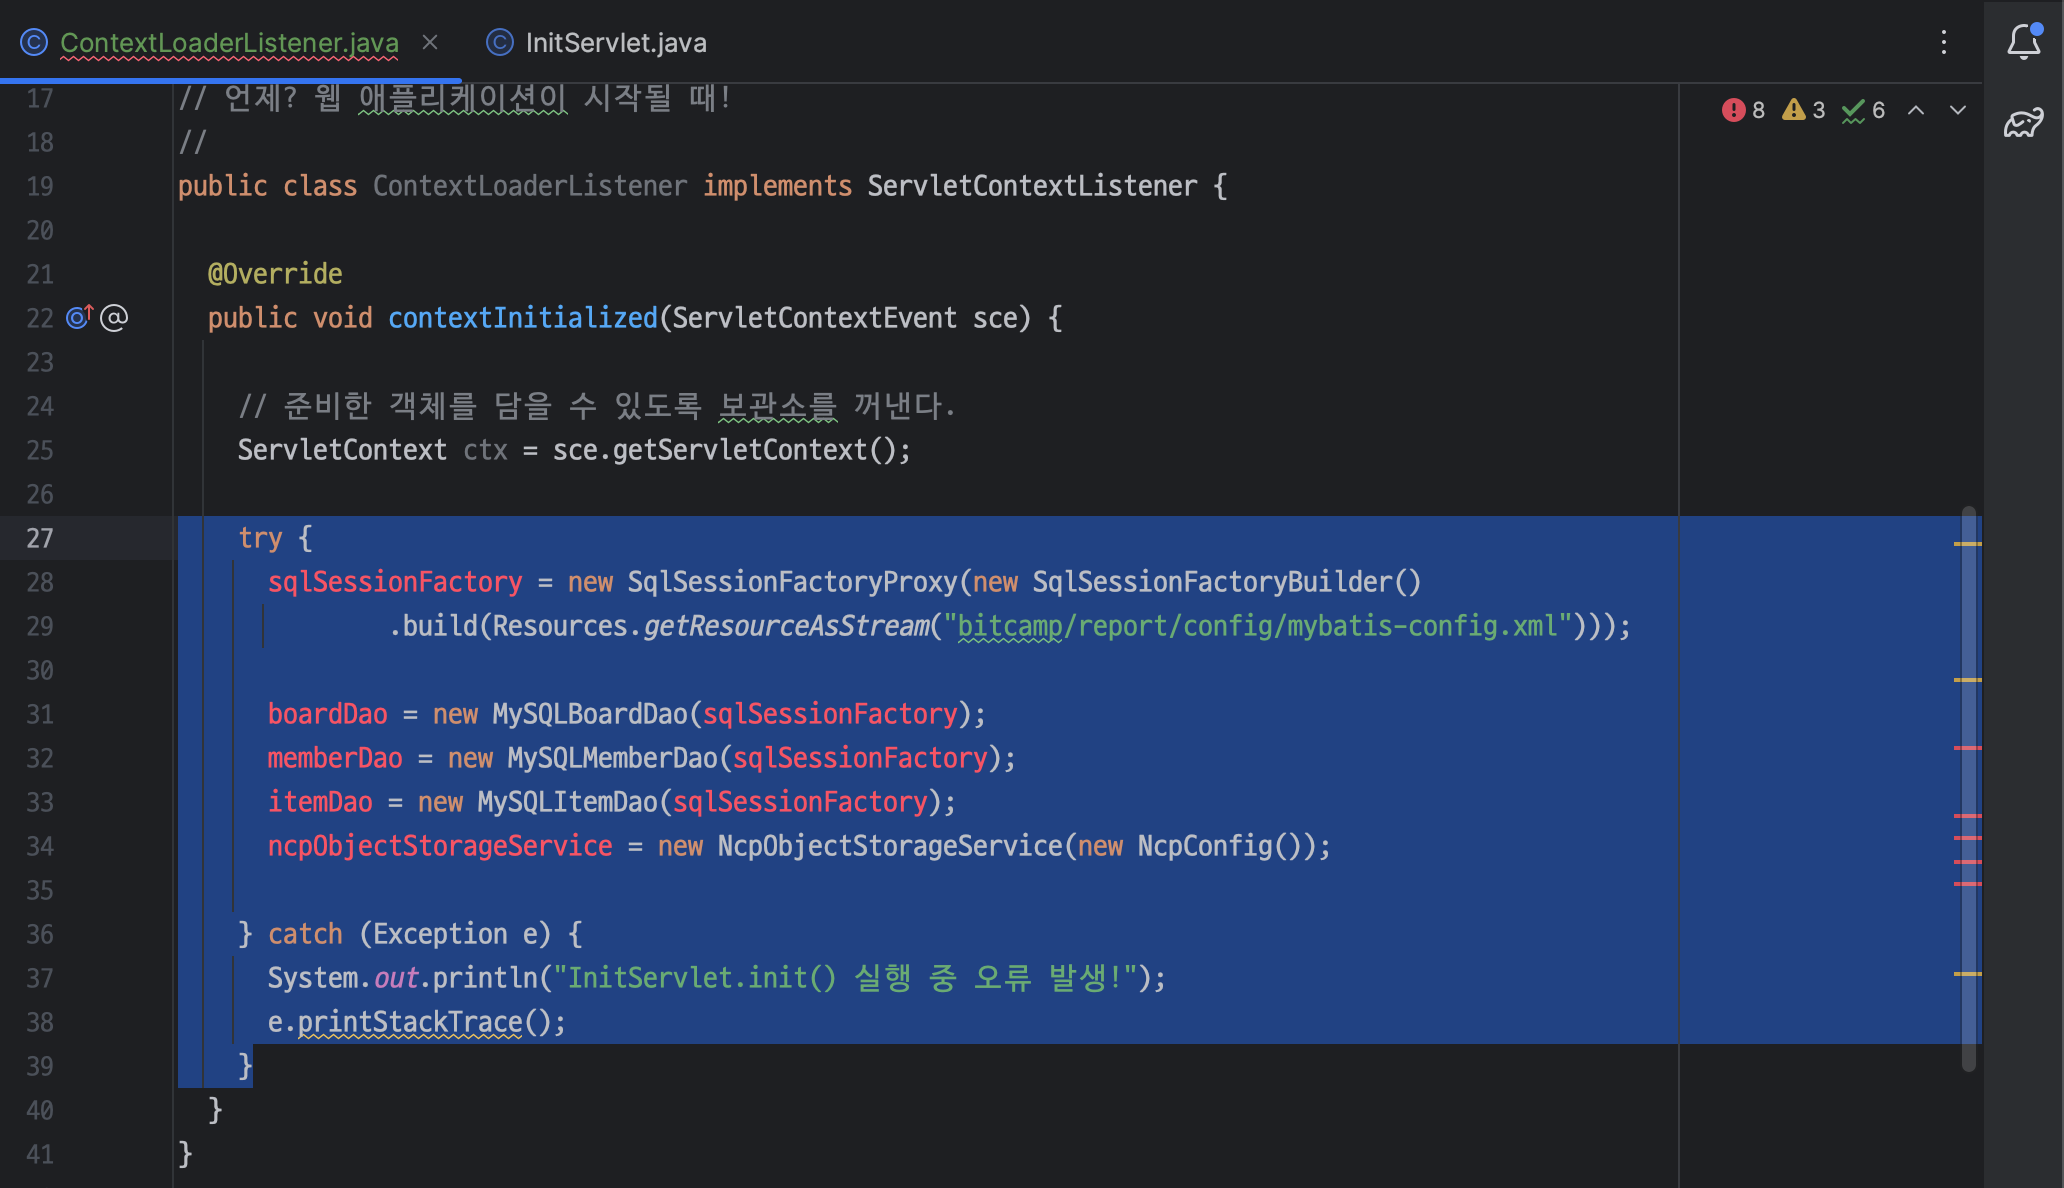This screenshot has width=2064, height=1188.
Task: Jump to previous highlighted error arrow
Action: tap(1916, 110)
